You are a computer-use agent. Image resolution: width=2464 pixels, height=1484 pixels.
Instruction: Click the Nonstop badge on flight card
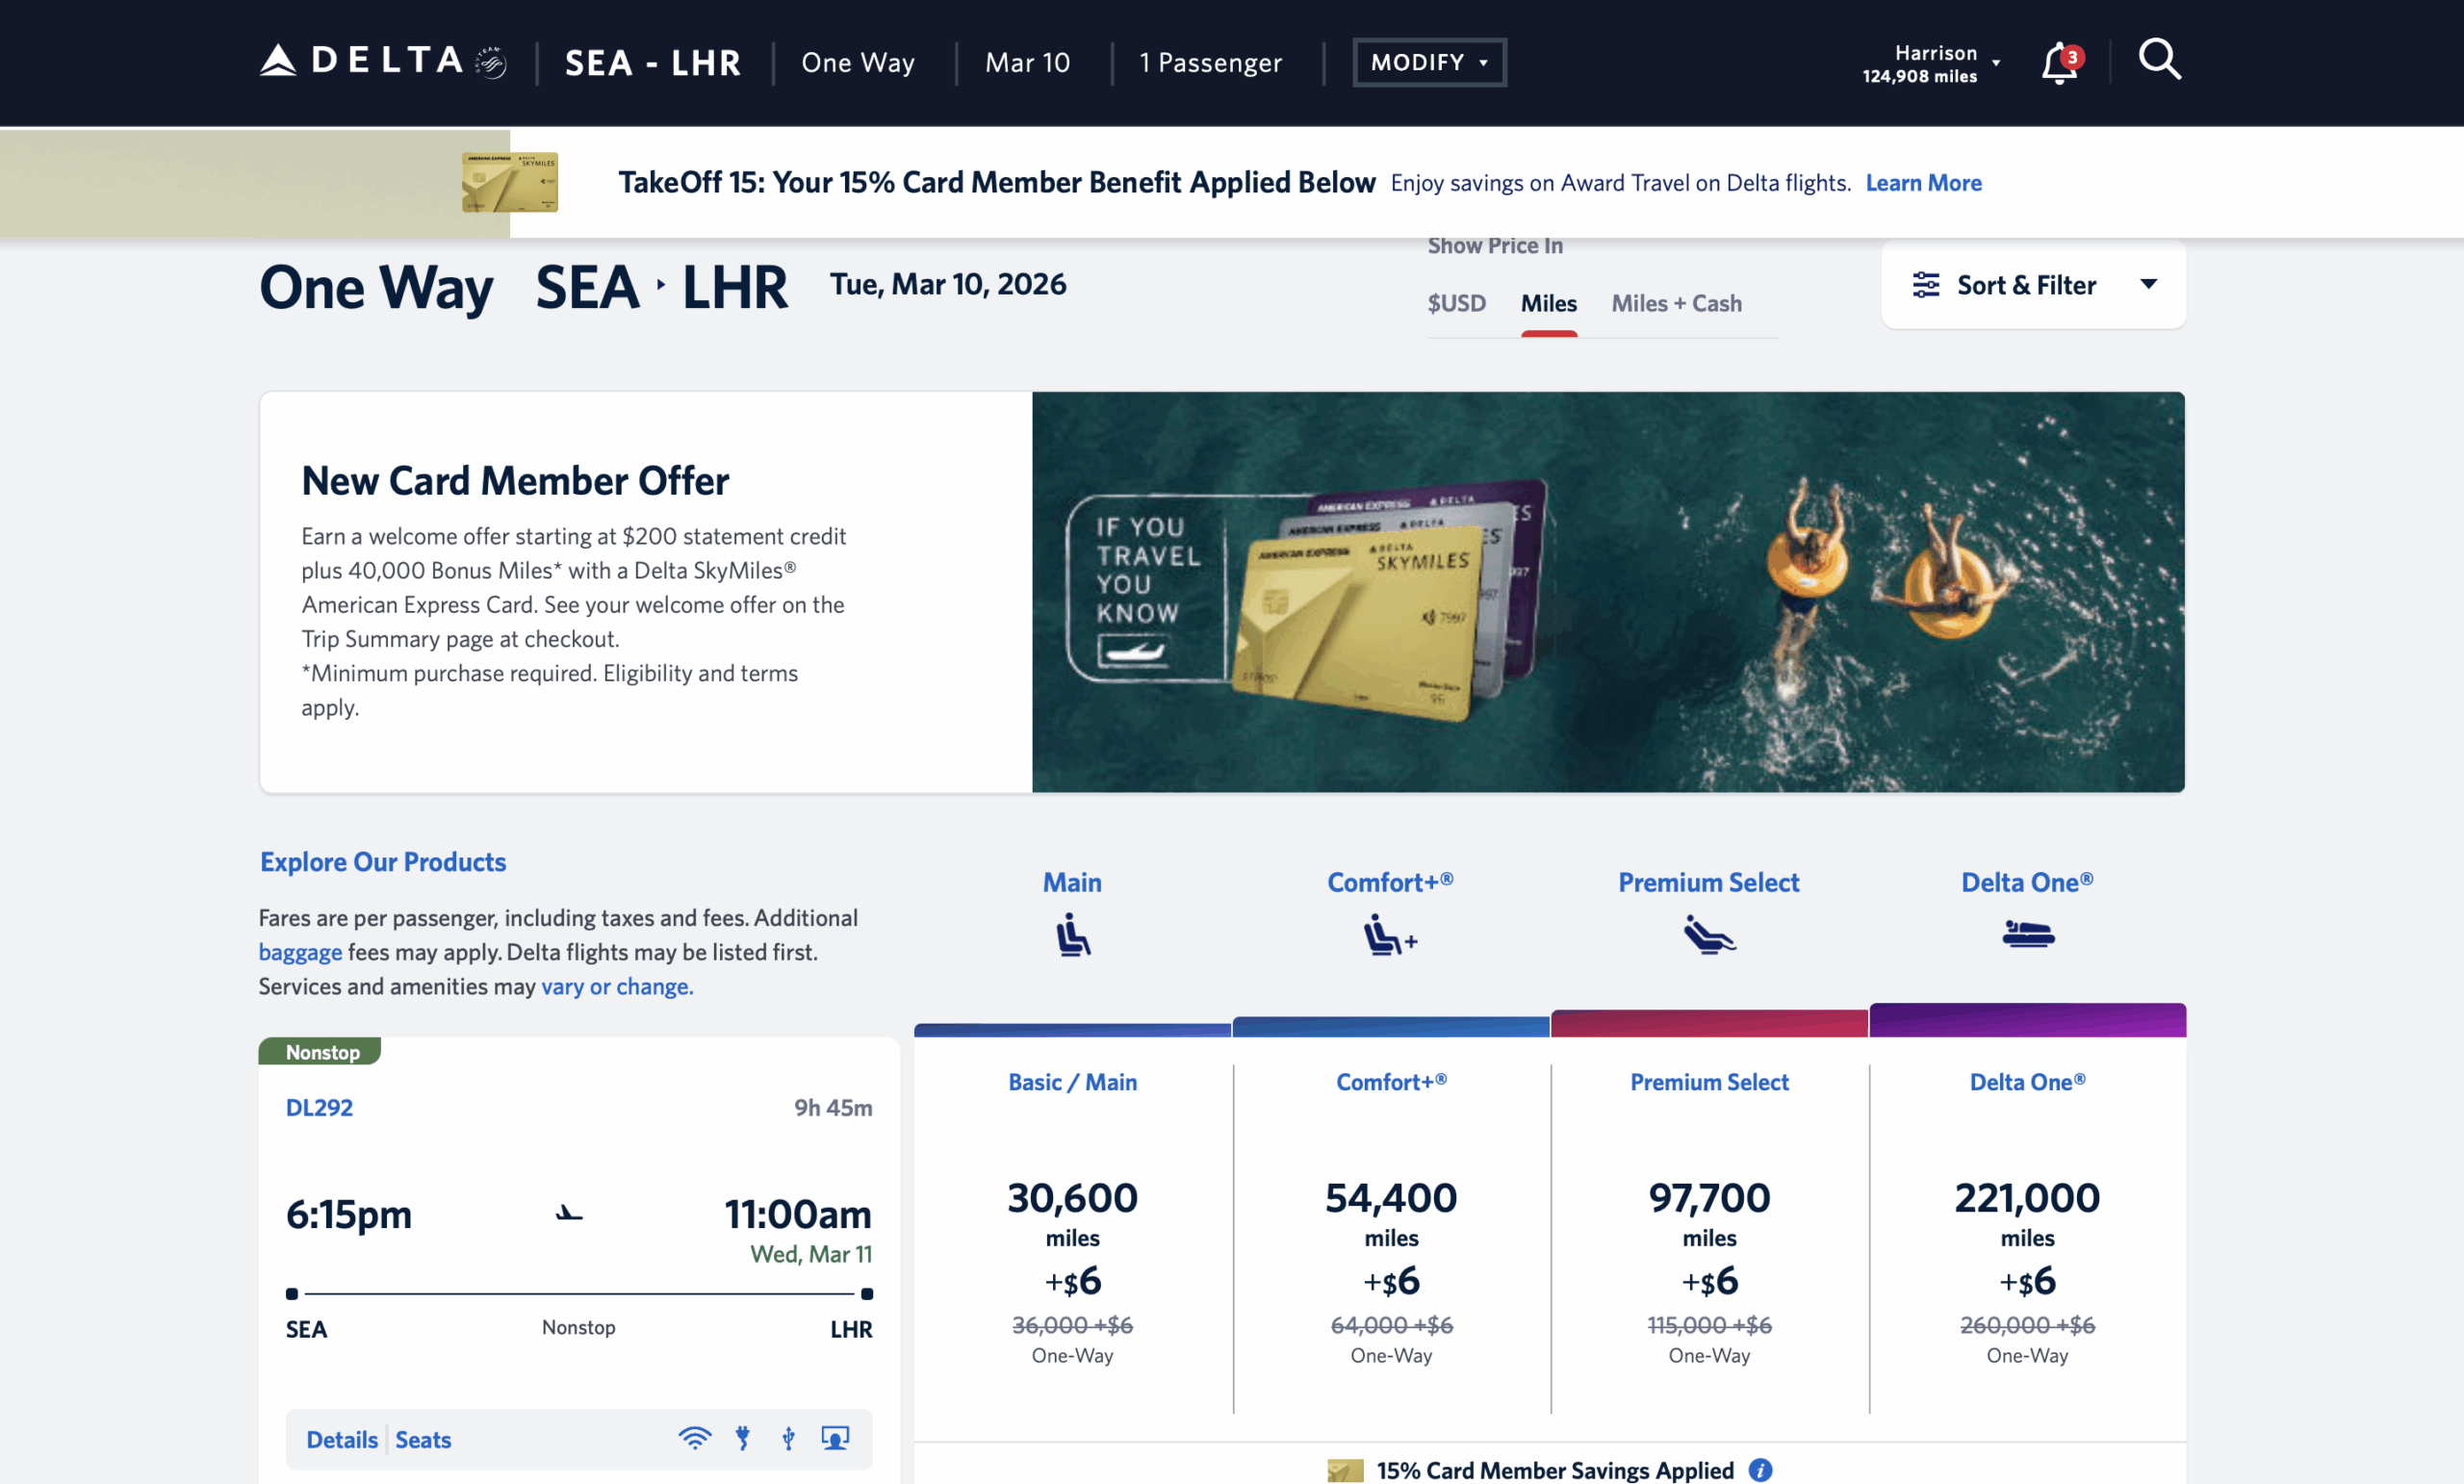tap(320, 1051)
